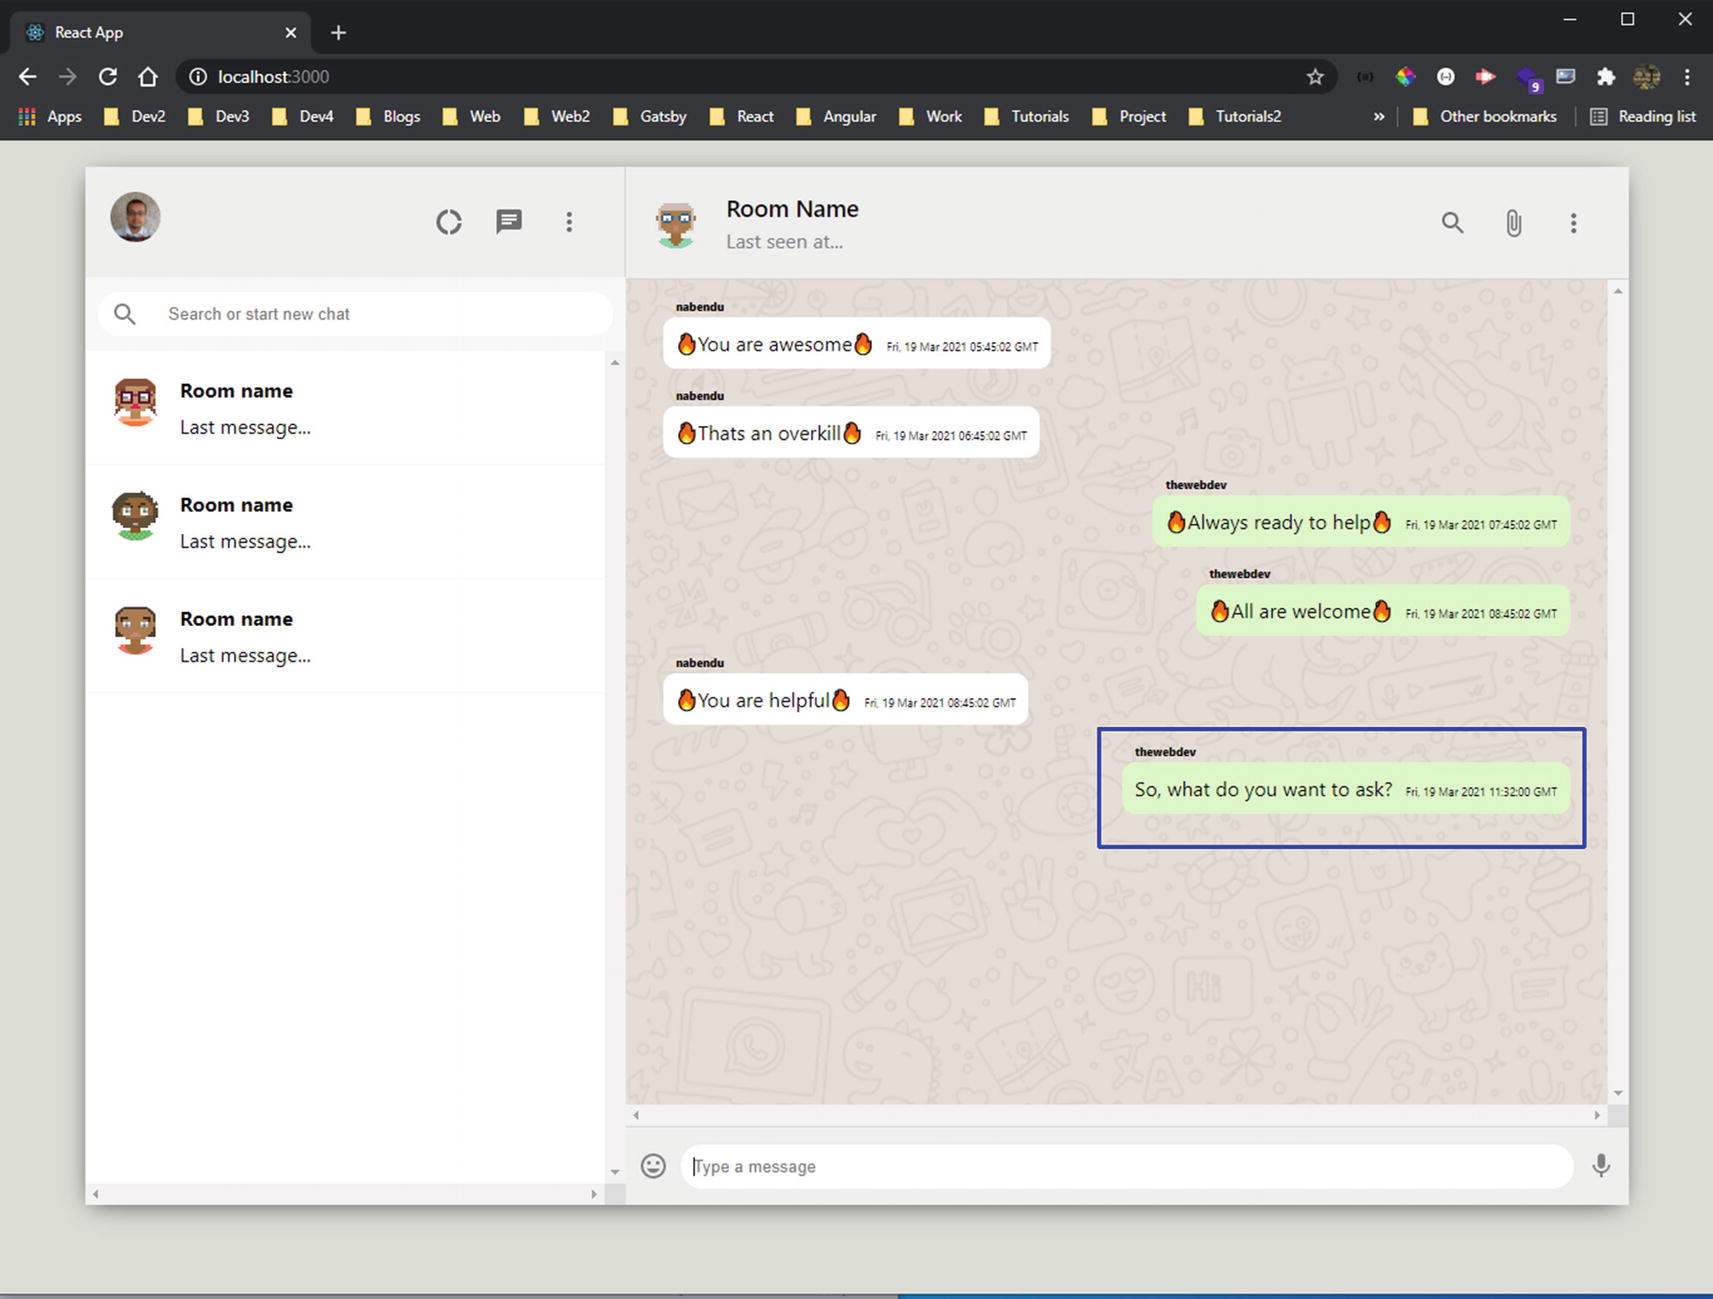The width and height of the screenshot is (1713, 1299).
Task: Search within chat using magnifier icon
Action: pos(1452,223)
